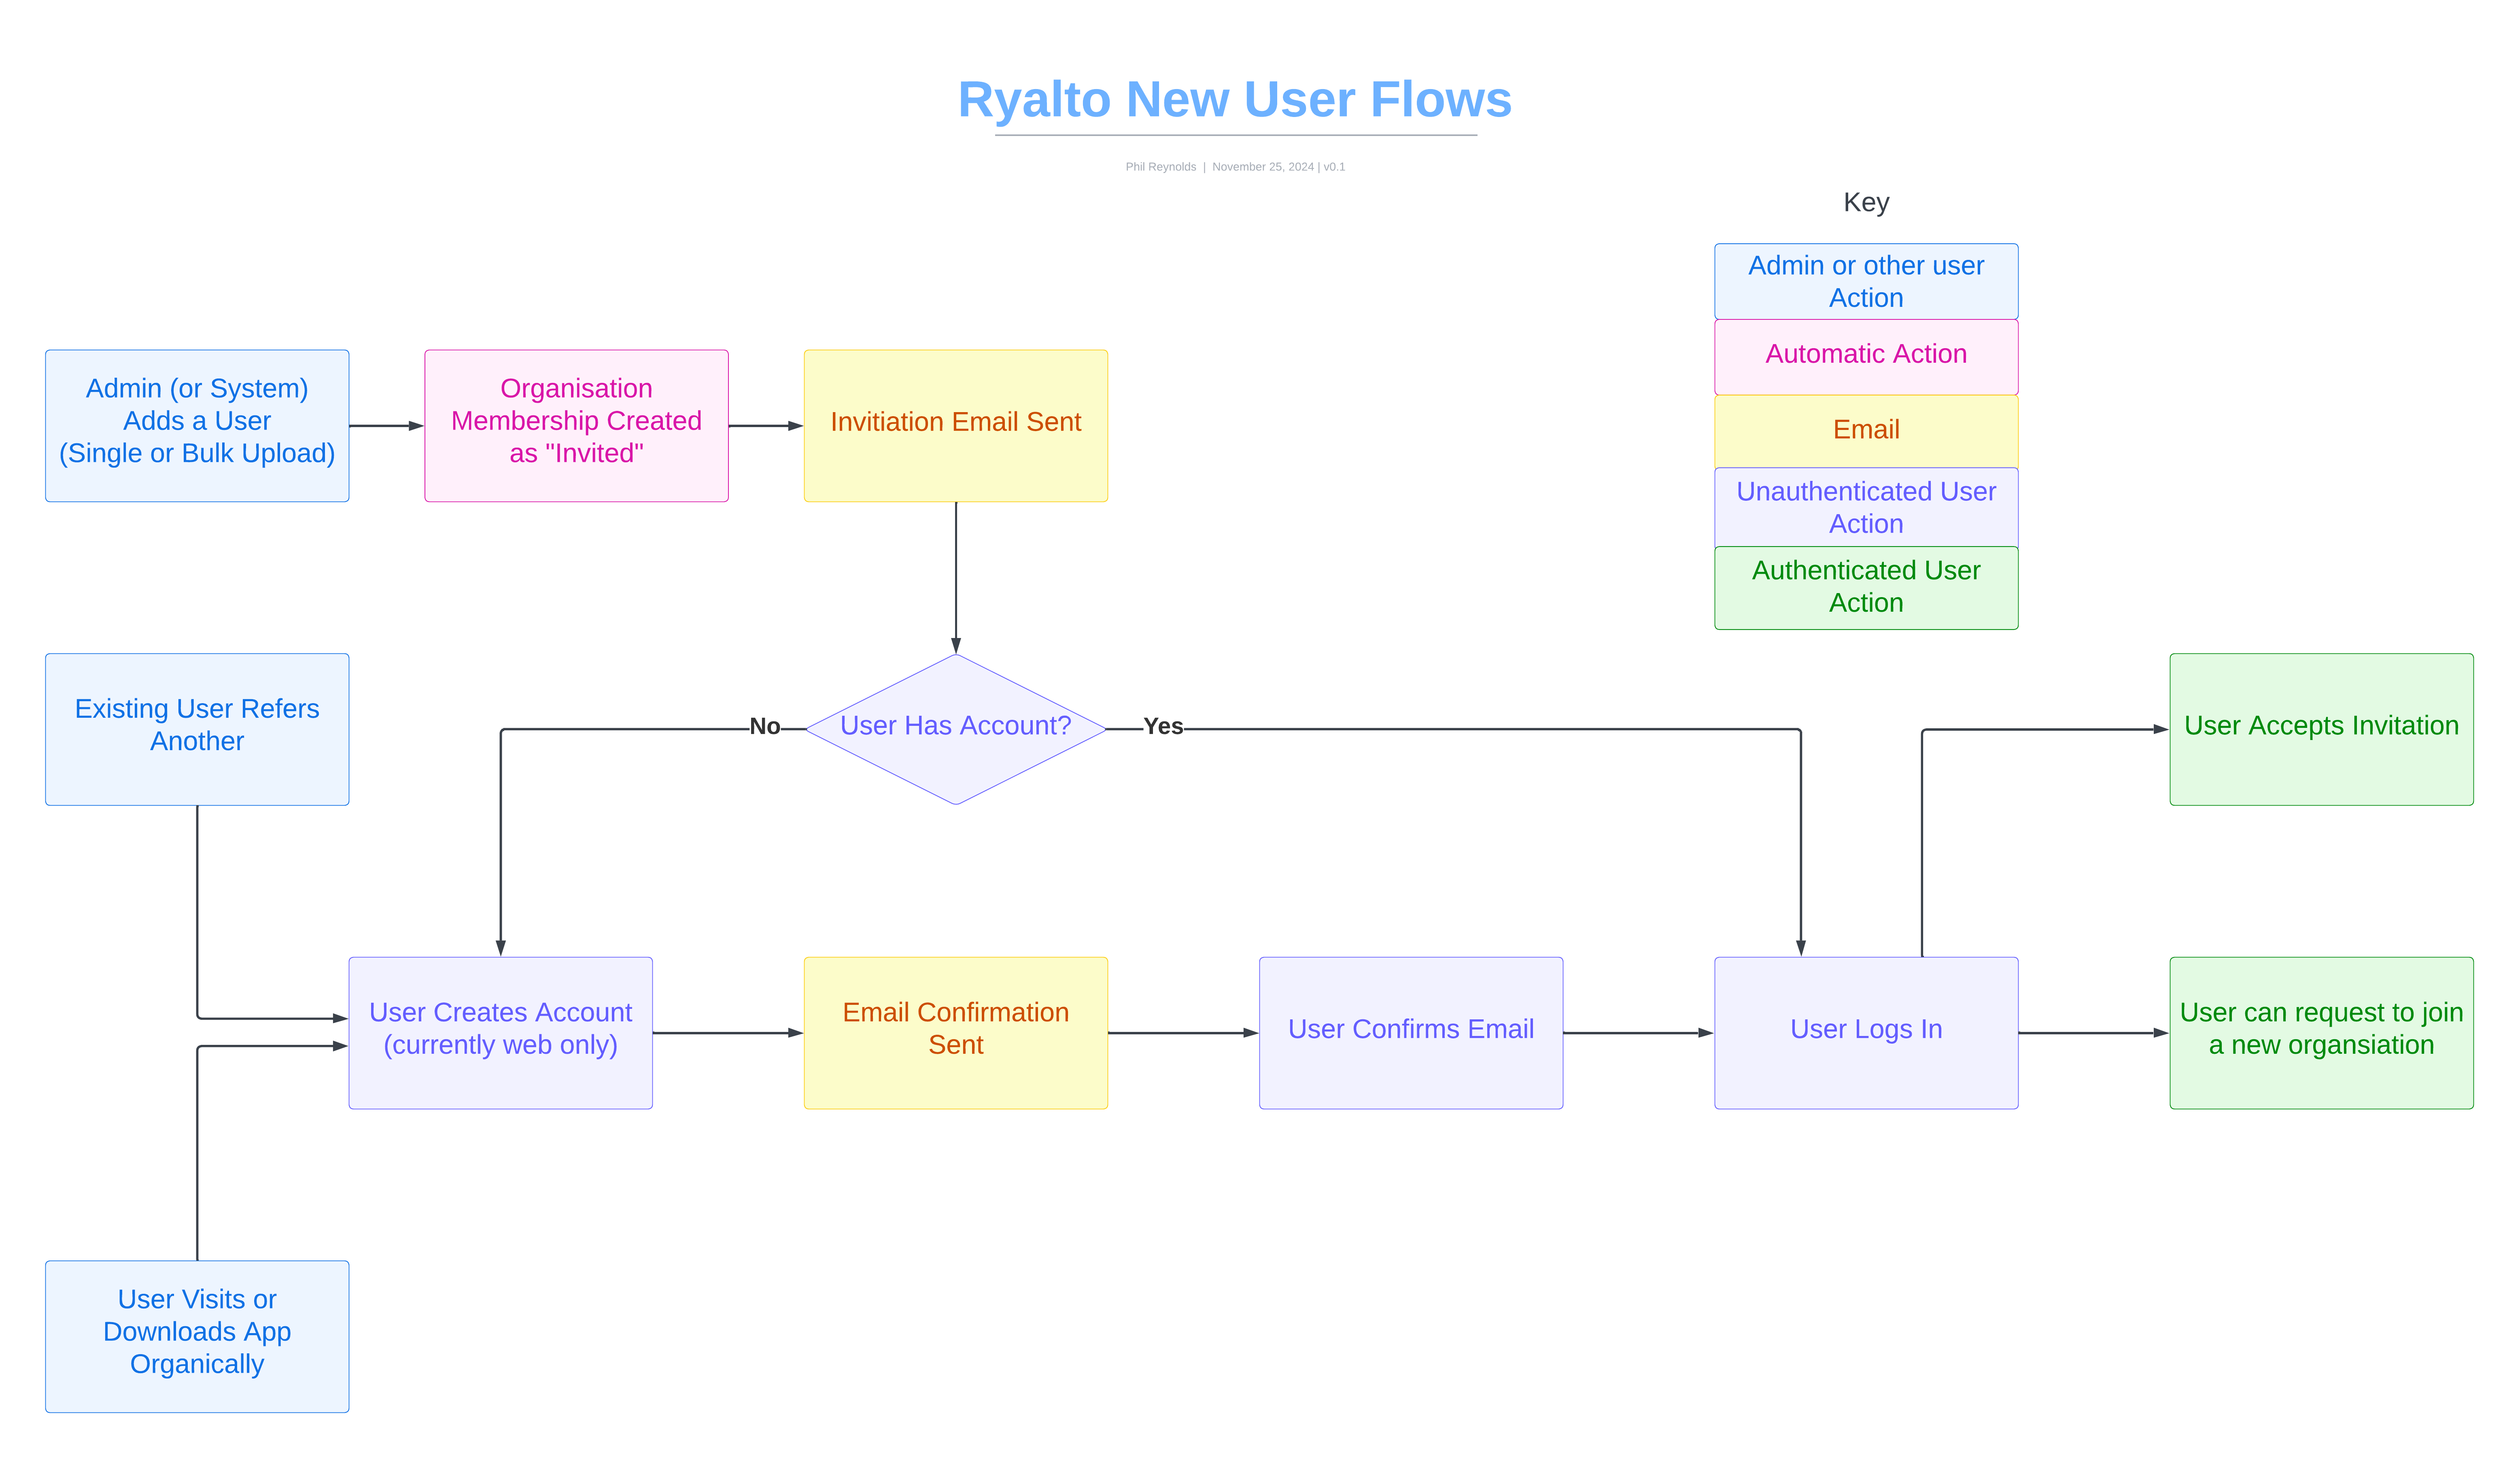Image resolution: width=2520 pixels, height=1459 pixels.
Task: Click 'User Visits or Downloads App' box
Action: tap(197, 1335)
